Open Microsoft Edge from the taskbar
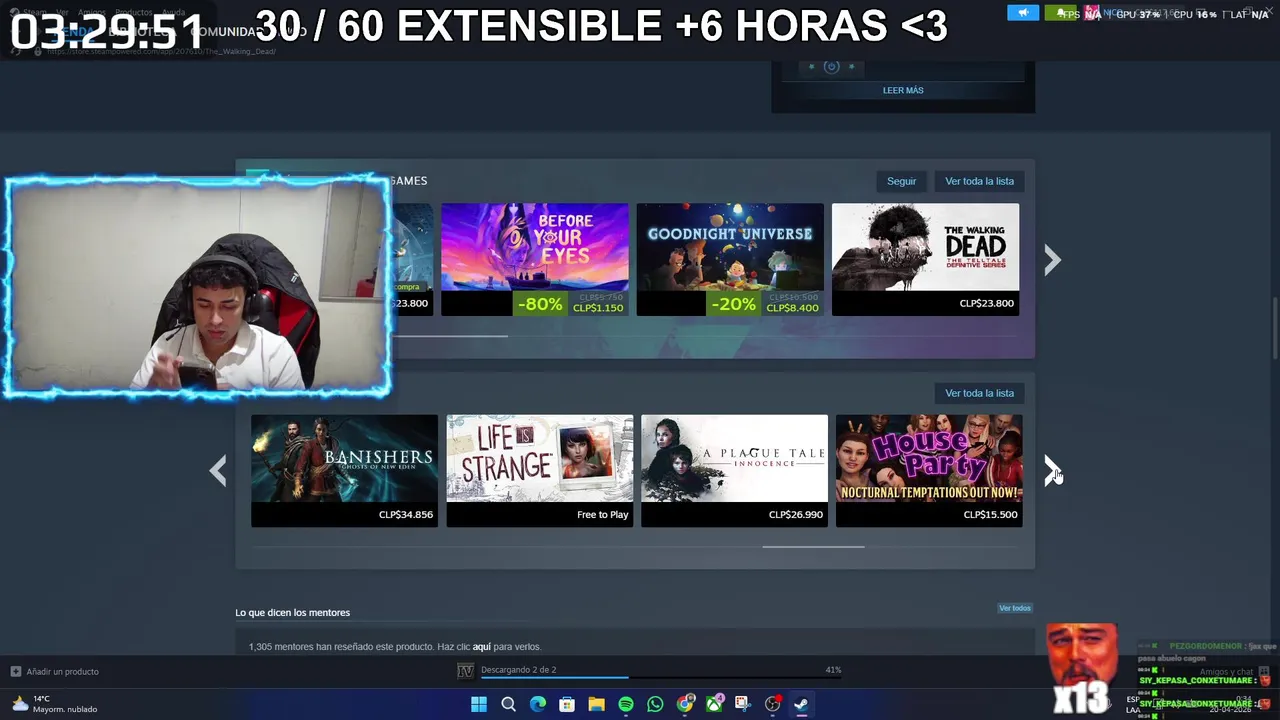The height and width of the screenshot is (720, 1280). pos(538,704)
